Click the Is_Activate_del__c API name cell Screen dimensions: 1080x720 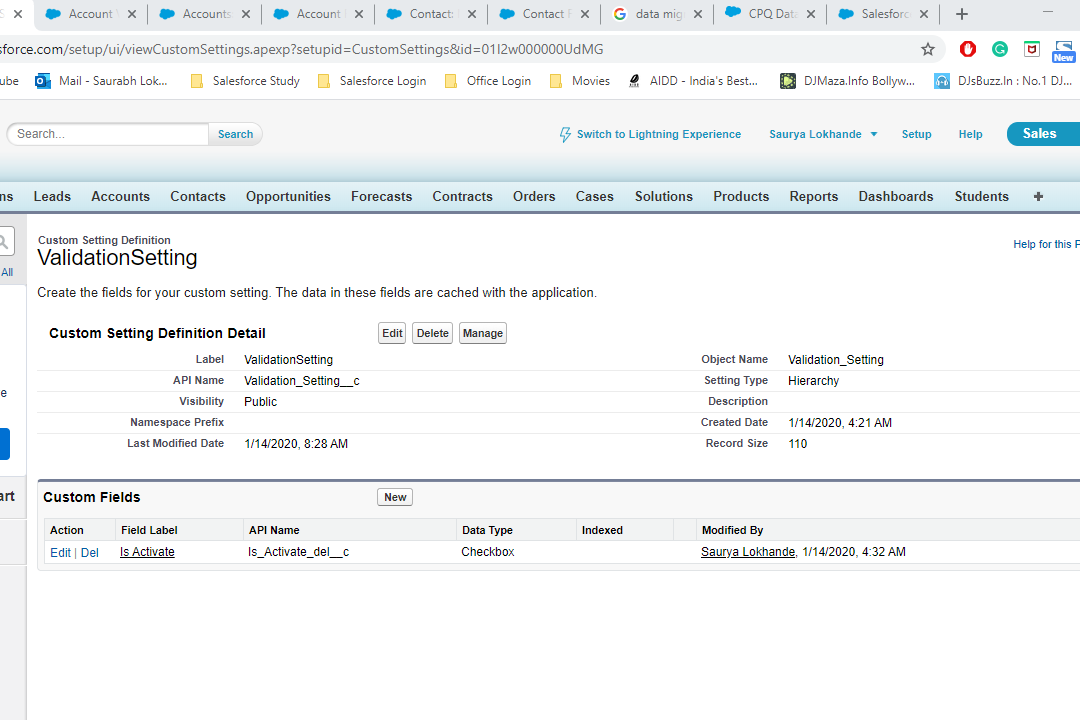298,552
